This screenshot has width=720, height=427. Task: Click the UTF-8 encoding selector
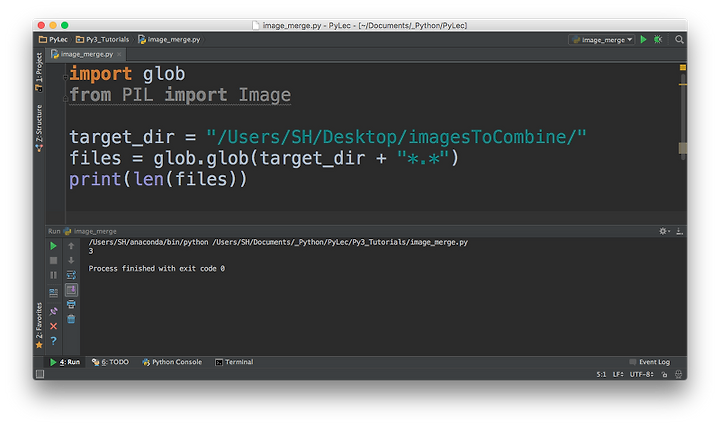coord(641,375)
